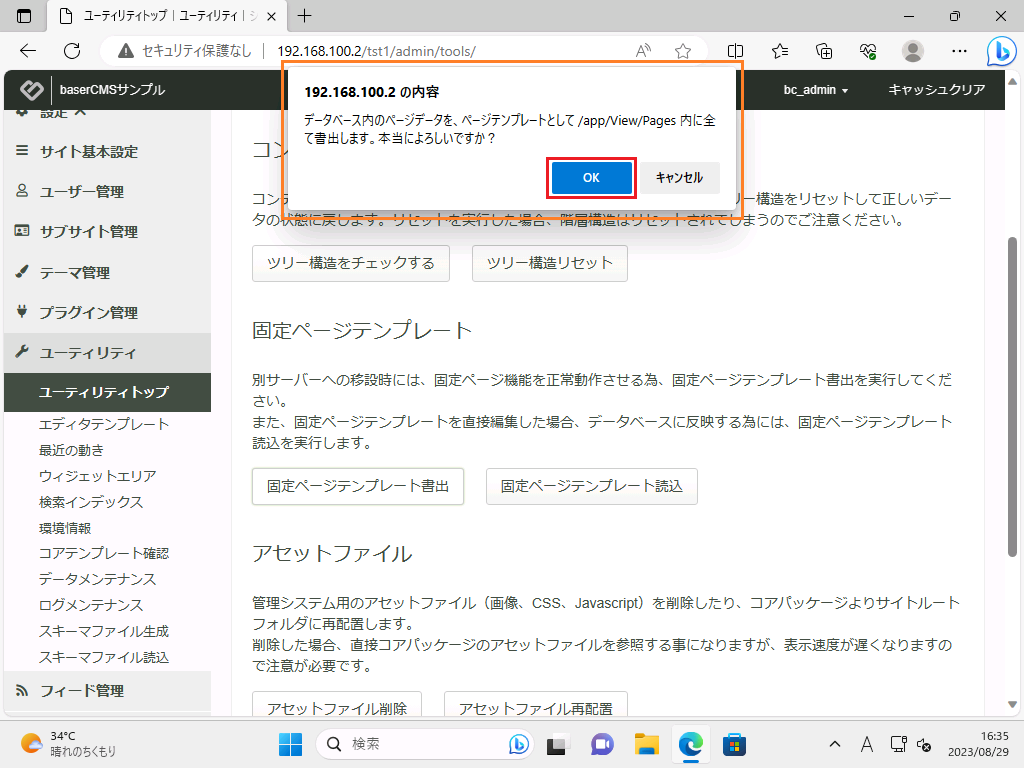Viewport: 1024px width, 768px height.
Task: Open File Explorer from taskbar
Action: point(647,744)
